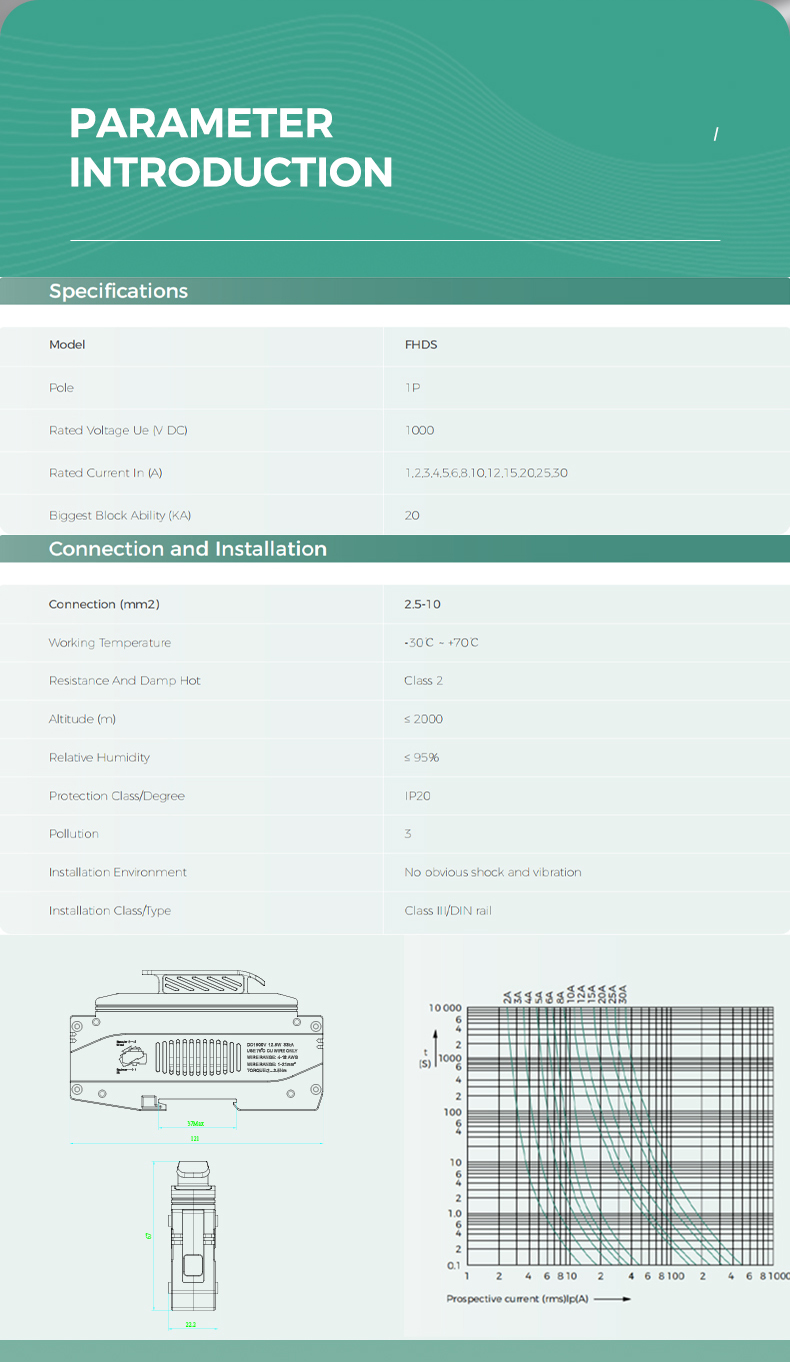Click the 10 000 time axis label
This screenshot has width=790, height=1362.
446,1008
